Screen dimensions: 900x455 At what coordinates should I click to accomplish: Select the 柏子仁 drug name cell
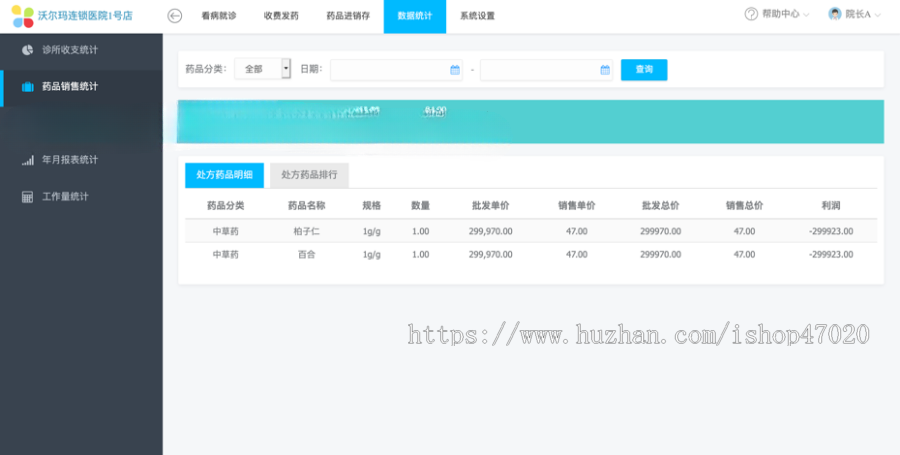tap(307, 231)
